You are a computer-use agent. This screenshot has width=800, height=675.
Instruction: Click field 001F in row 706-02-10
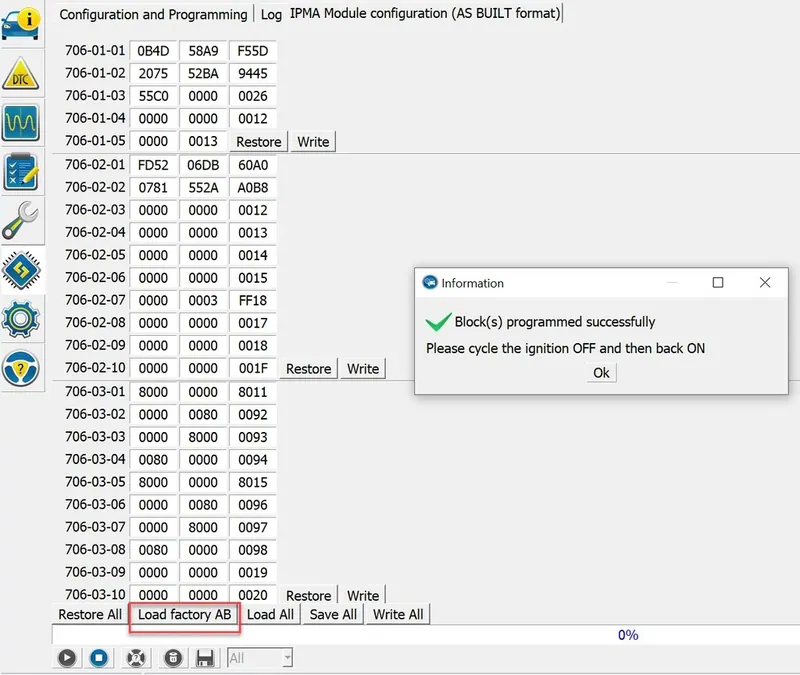click(253, 368)
